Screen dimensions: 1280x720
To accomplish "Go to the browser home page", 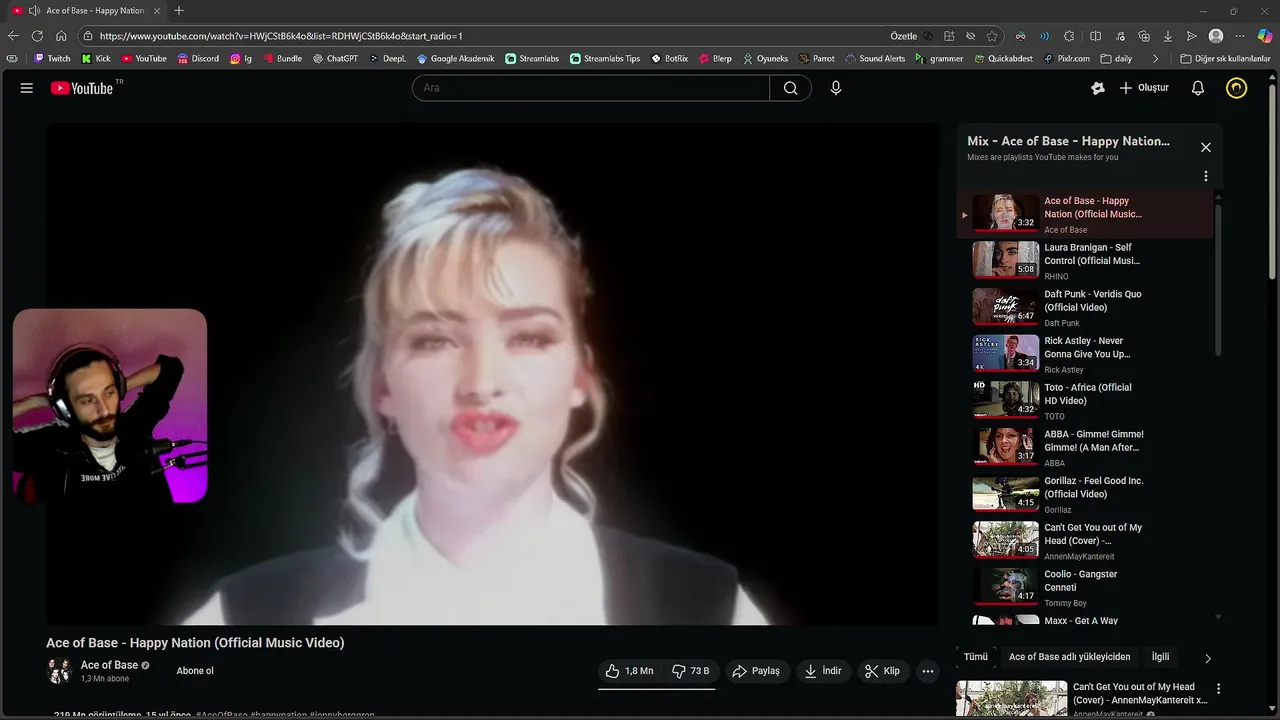I will 61,36.
